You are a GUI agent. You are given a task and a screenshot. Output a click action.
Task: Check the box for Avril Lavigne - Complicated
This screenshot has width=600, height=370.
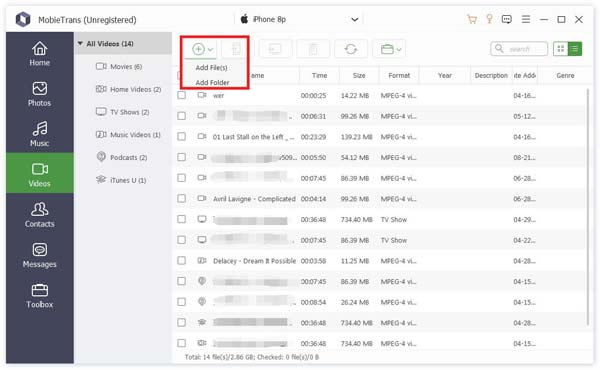click(x=181, y=198)
